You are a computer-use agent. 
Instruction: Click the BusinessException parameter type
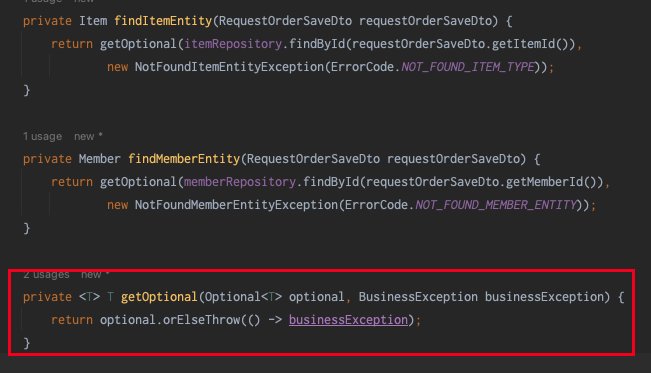(x=418, y=297)
